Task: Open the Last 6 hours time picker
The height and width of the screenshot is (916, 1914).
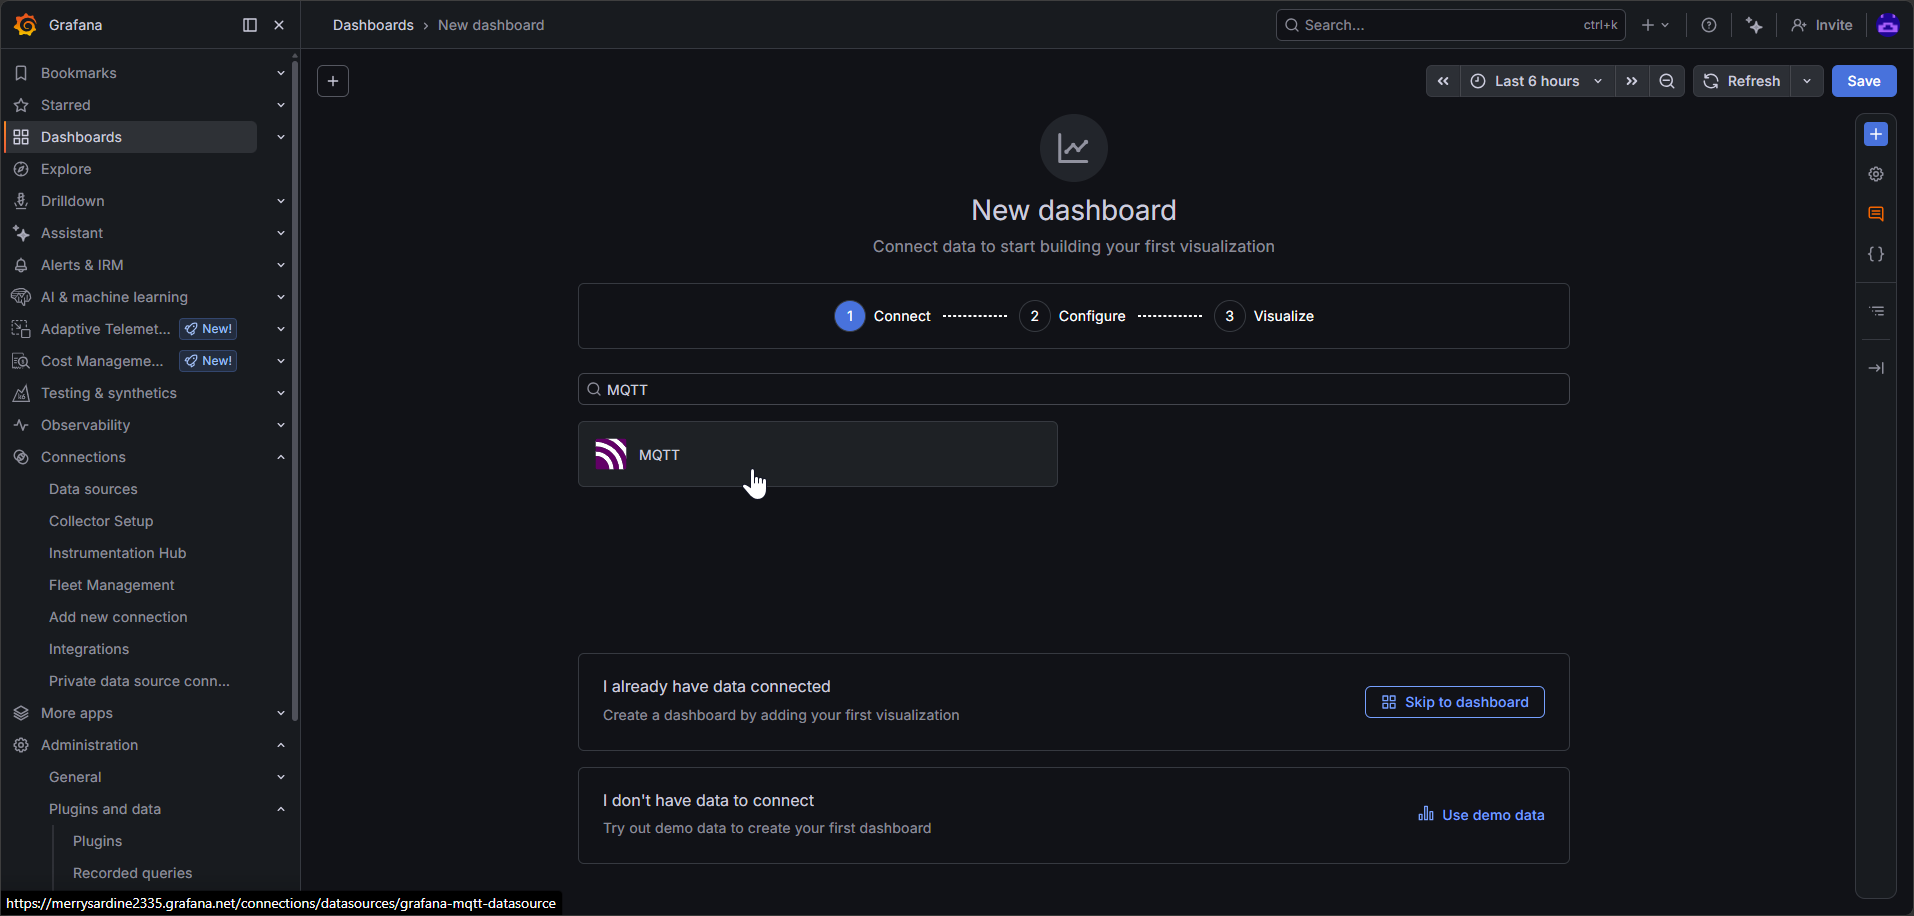Action: [x=1537, y=81]
